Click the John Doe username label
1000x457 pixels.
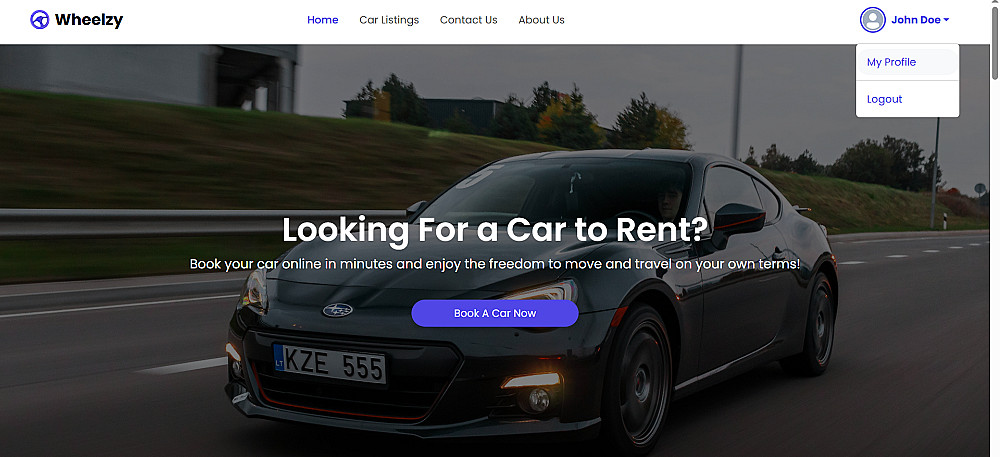[x=916, y=20]
